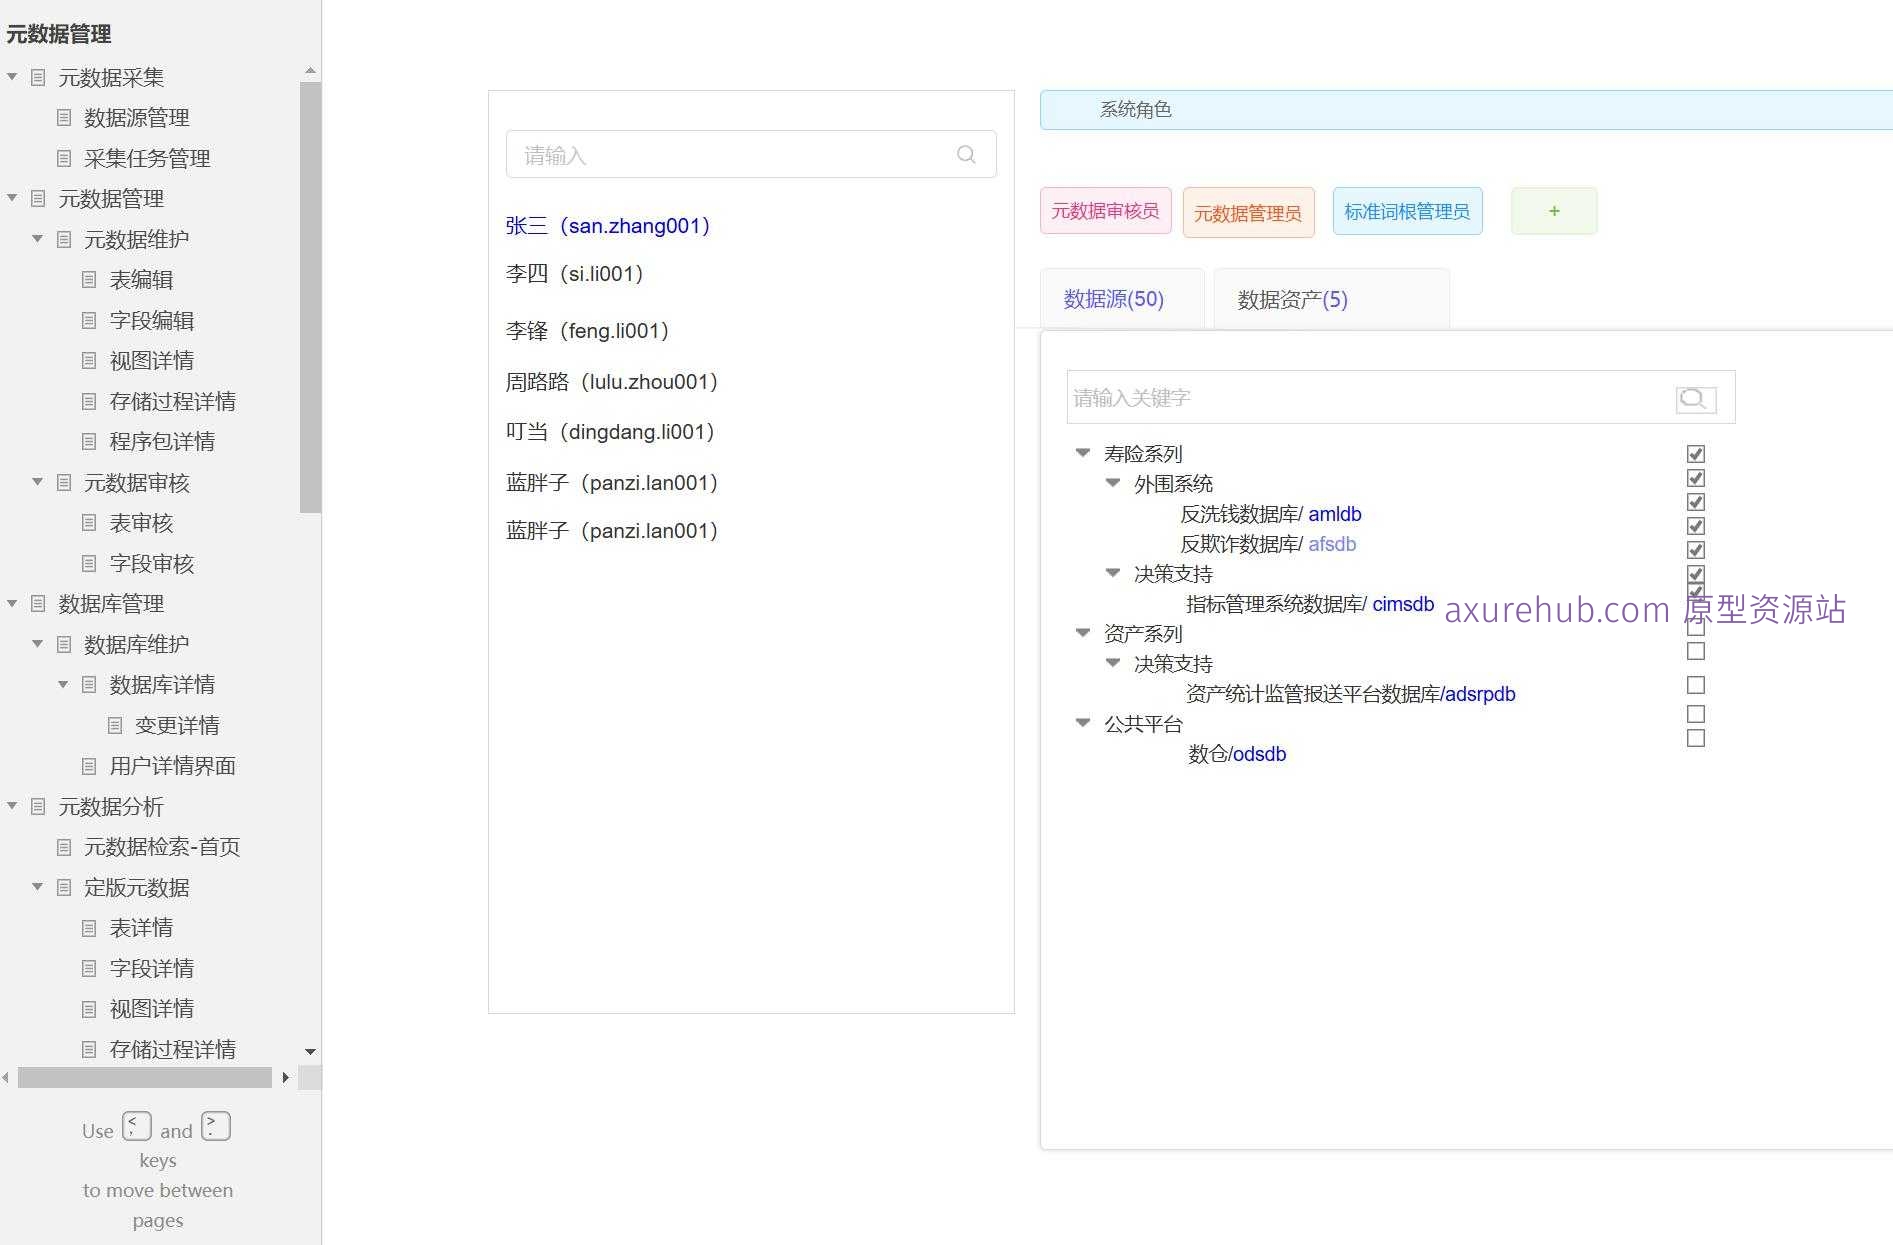Click the magnifier icon in the user search box

pyautogui.click(x=966, y=154)
